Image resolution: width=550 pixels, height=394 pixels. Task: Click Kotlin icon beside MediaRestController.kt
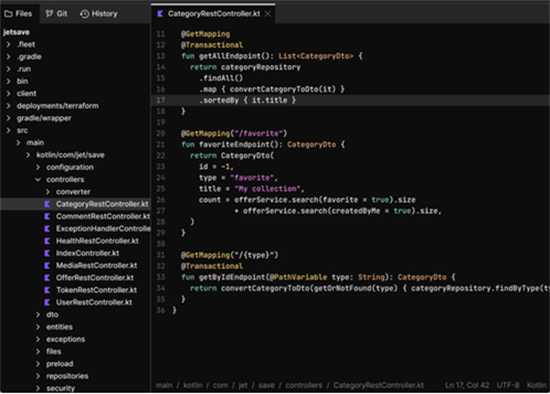click(x=47, y=266)
